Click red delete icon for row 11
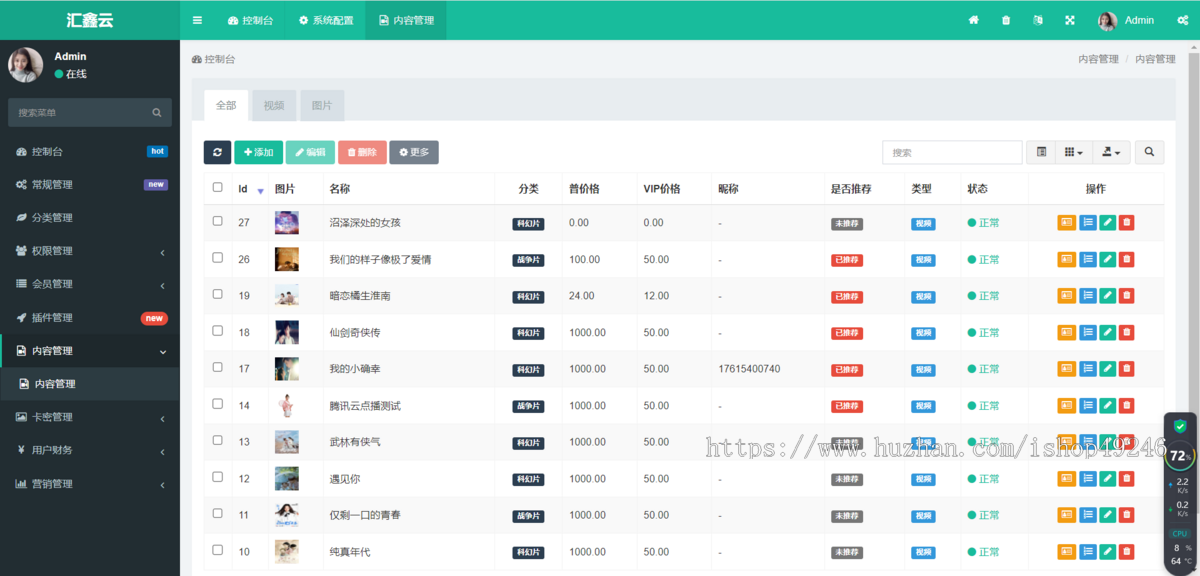Screen dimensions: 1200x576 pyautogui.click(x=1127, y=515)
